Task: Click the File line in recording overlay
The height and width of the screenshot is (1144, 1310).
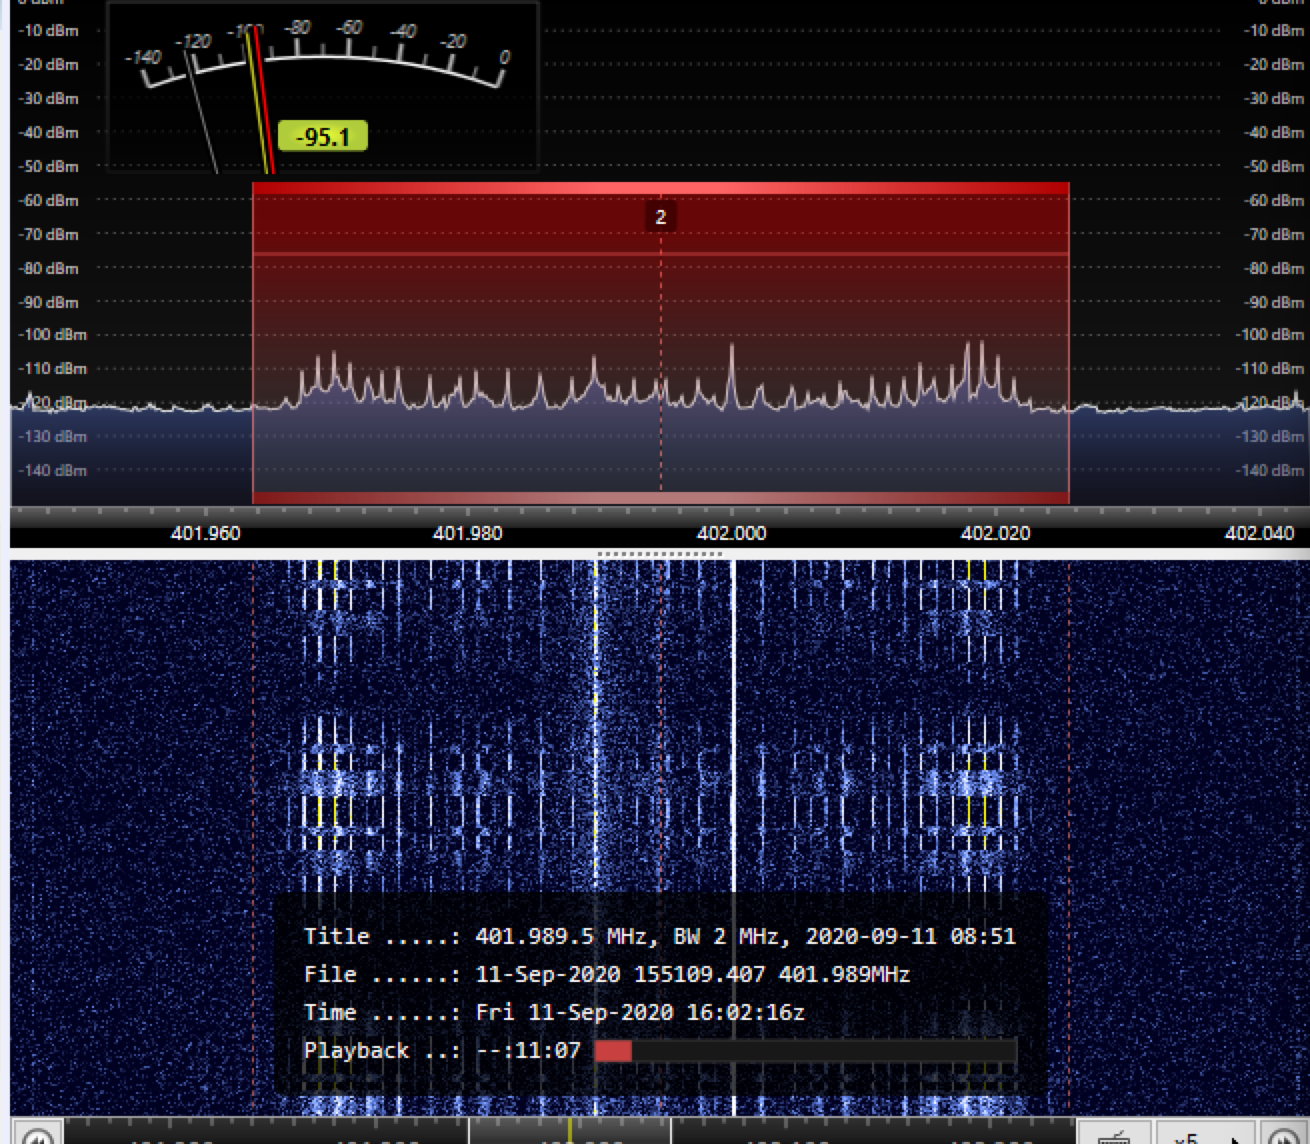Action: pyautogui.click(x=606, y=975)
